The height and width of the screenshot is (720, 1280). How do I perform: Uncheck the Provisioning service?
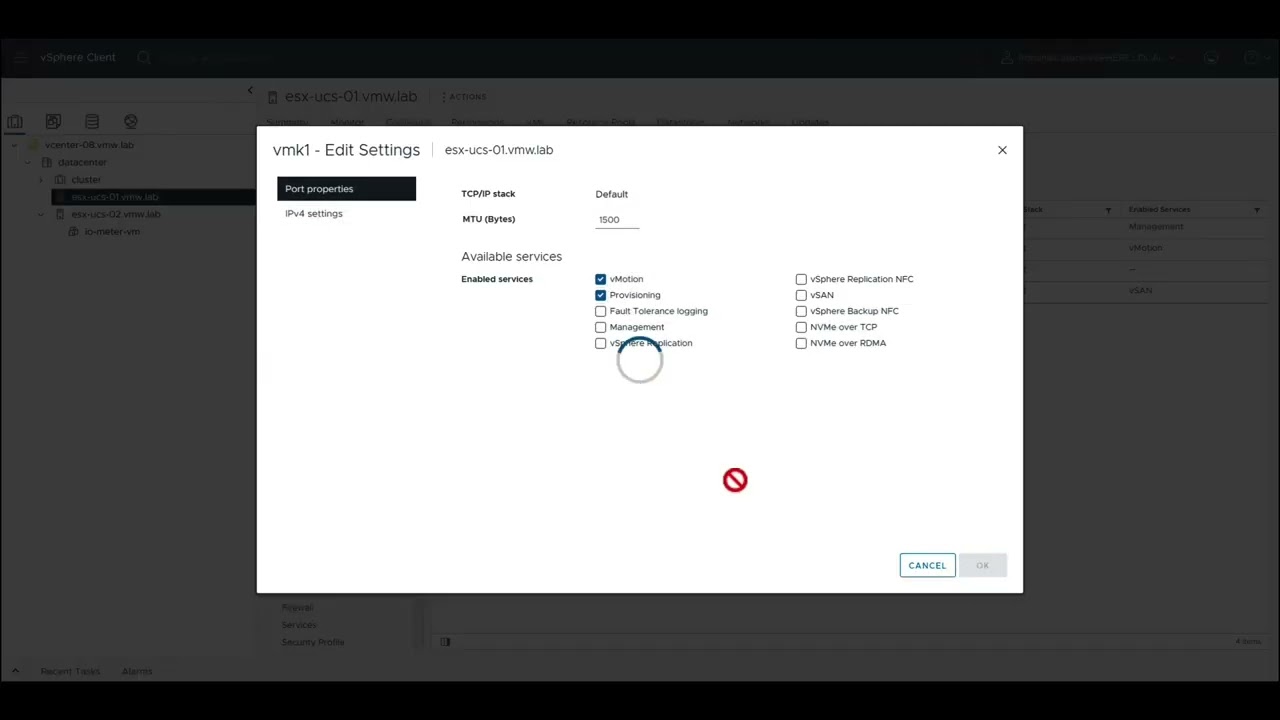[x=600, y=295]
